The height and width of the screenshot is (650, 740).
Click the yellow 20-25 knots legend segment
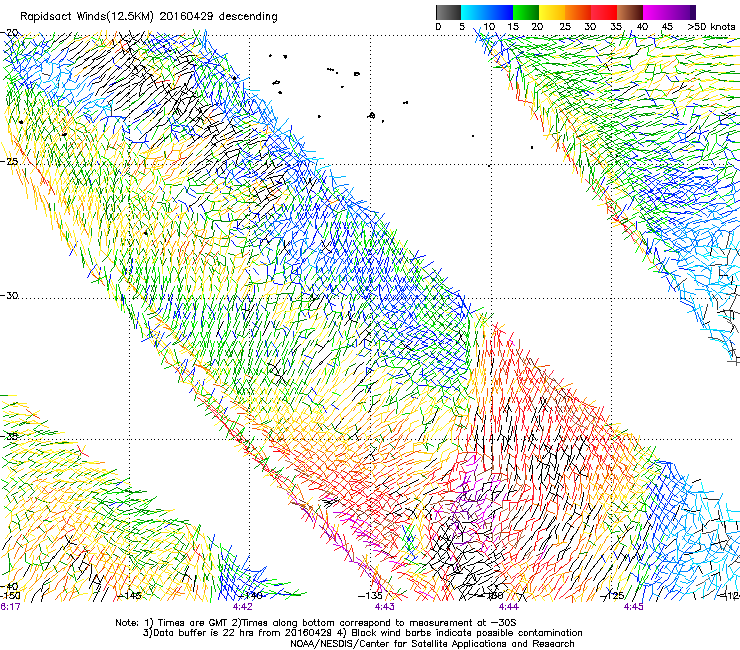coord(552,12)
